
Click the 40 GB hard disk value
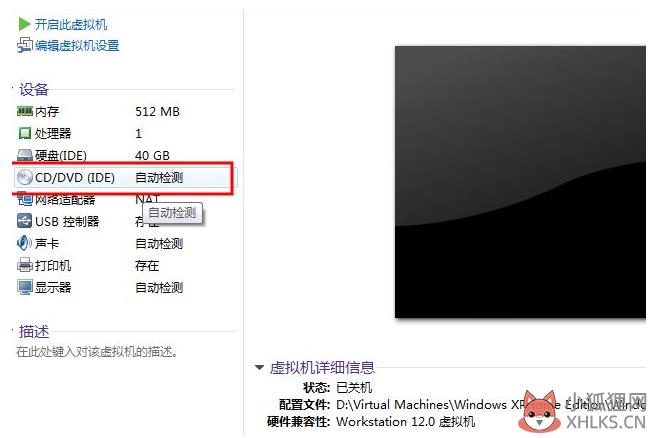(153, 156)
